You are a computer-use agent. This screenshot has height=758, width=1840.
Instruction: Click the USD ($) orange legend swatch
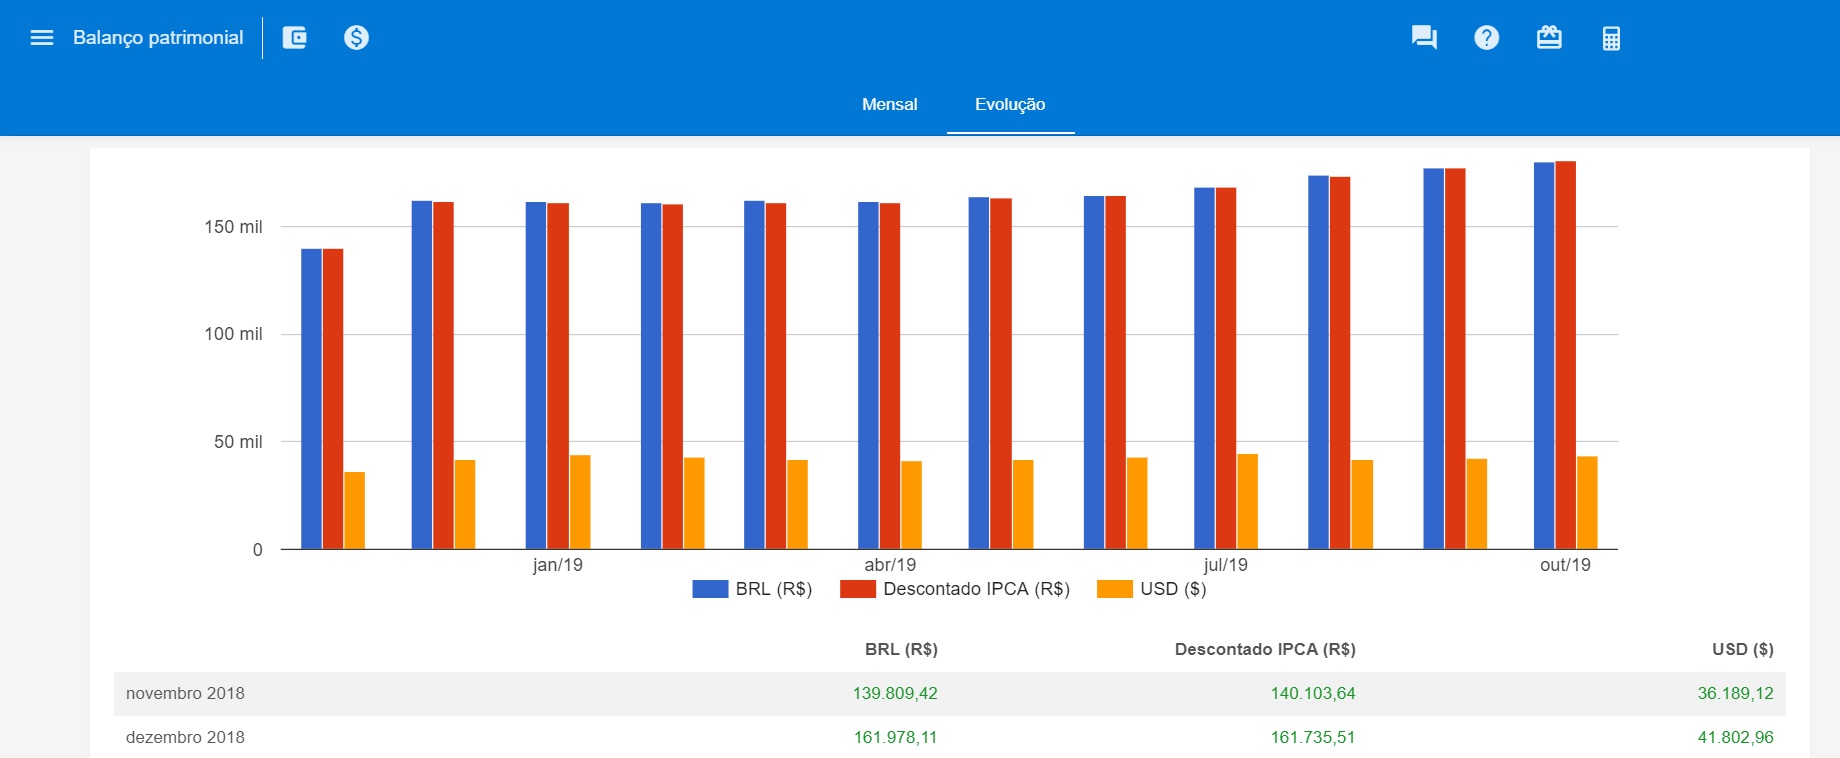(1114, 589)
